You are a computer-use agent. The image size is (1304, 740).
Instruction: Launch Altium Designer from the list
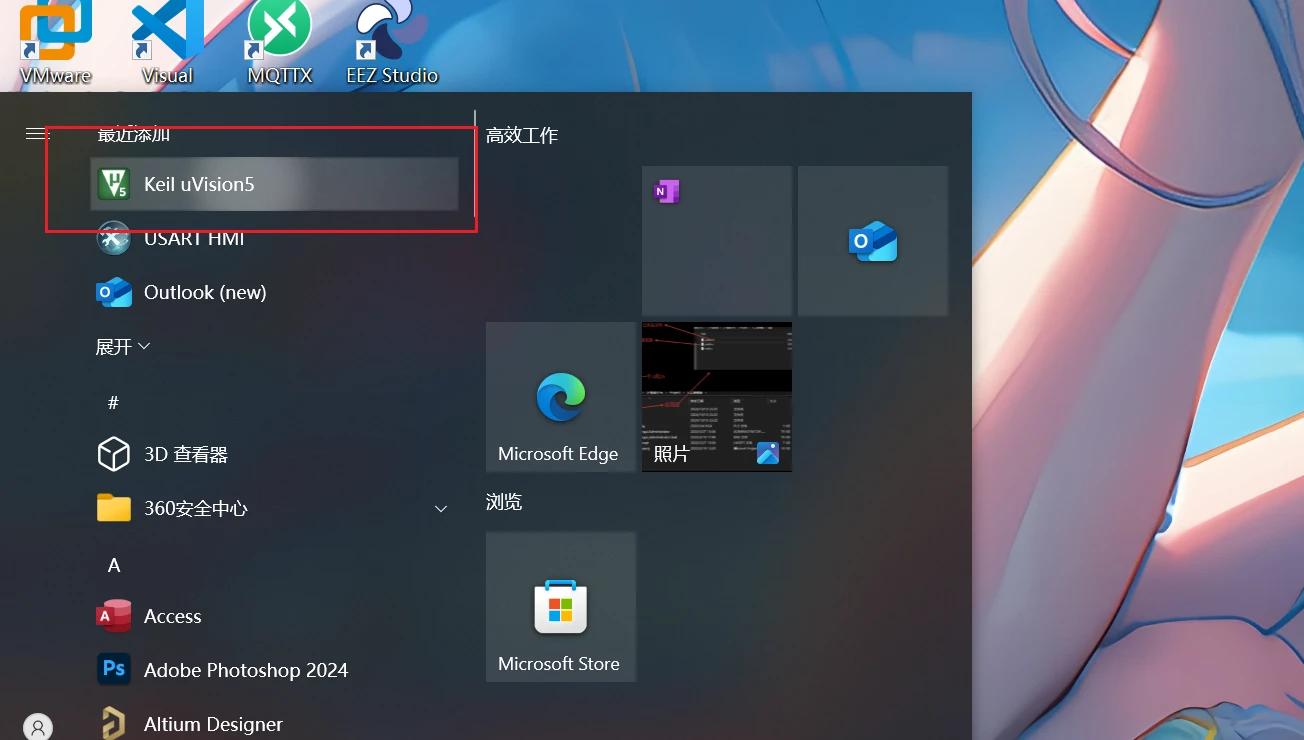(212, 723)
